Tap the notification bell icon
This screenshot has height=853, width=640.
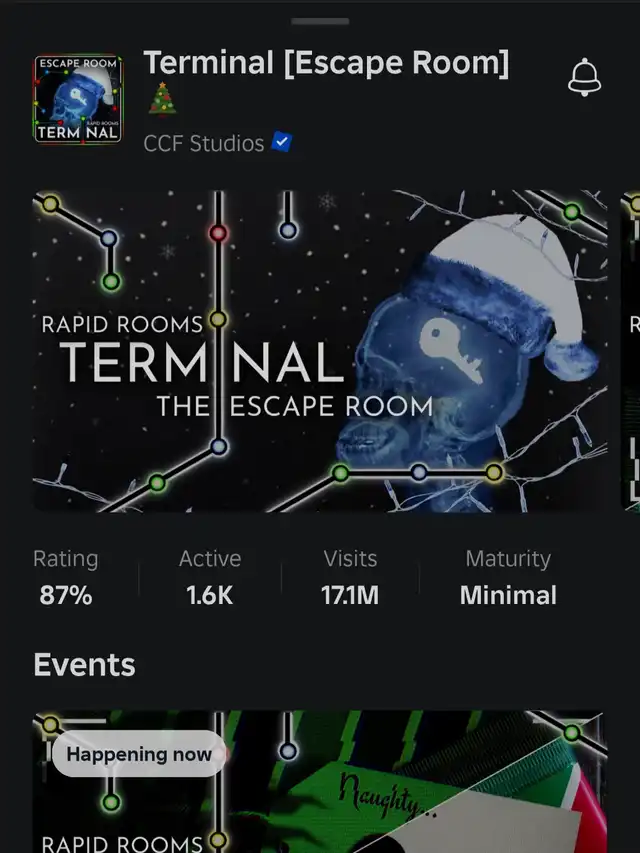584,77
